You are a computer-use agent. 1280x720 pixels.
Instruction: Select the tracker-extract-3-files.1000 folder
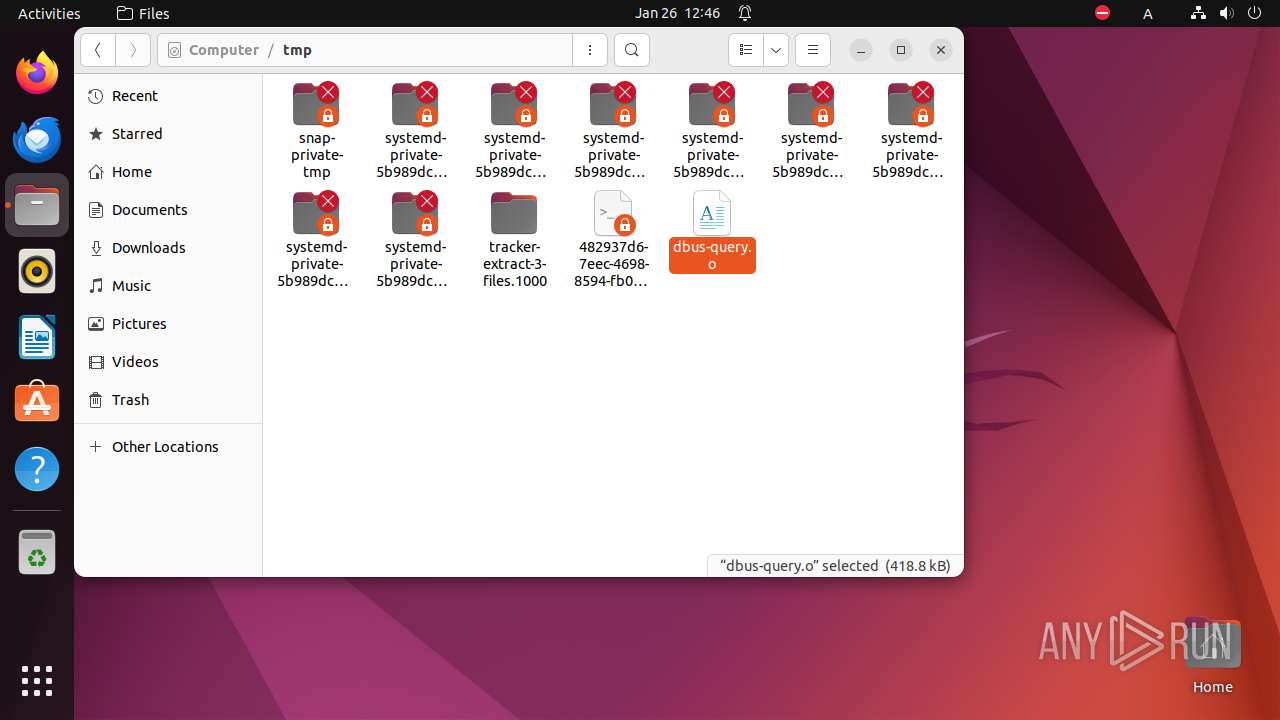pos(514,239)
